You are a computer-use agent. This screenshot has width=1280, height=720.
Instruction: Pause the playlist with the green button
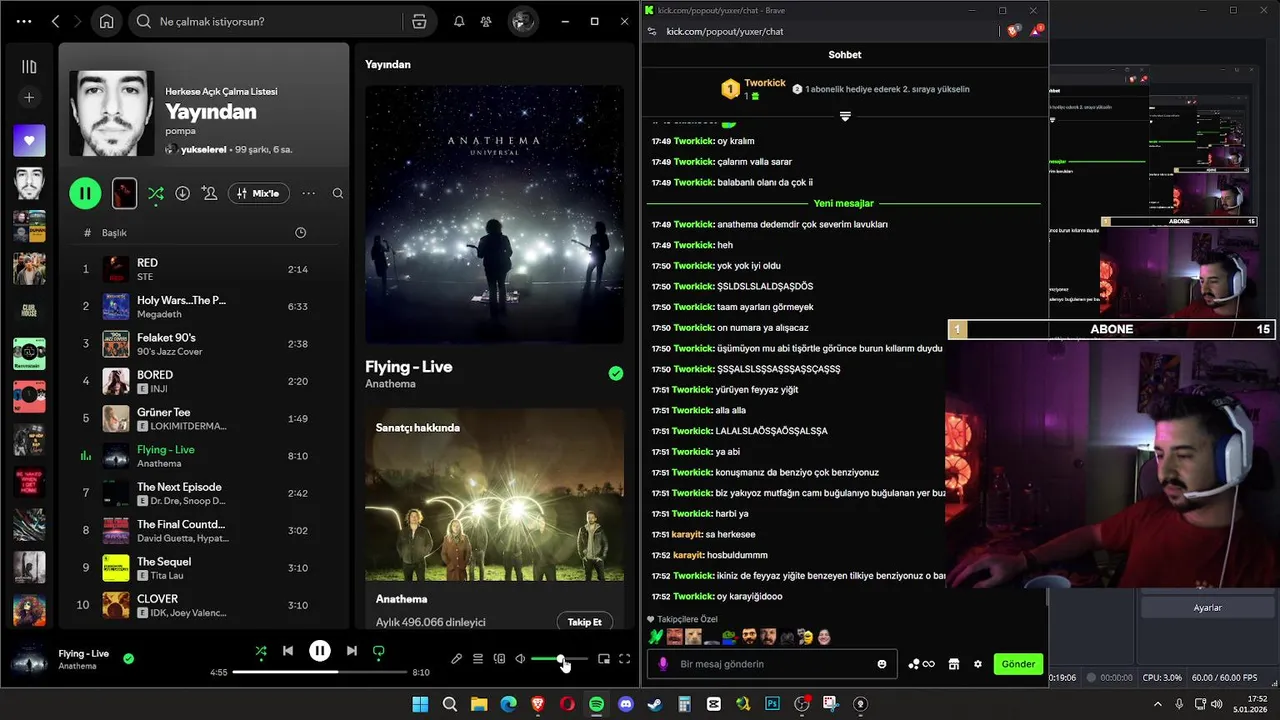click(x=85, y=193)
